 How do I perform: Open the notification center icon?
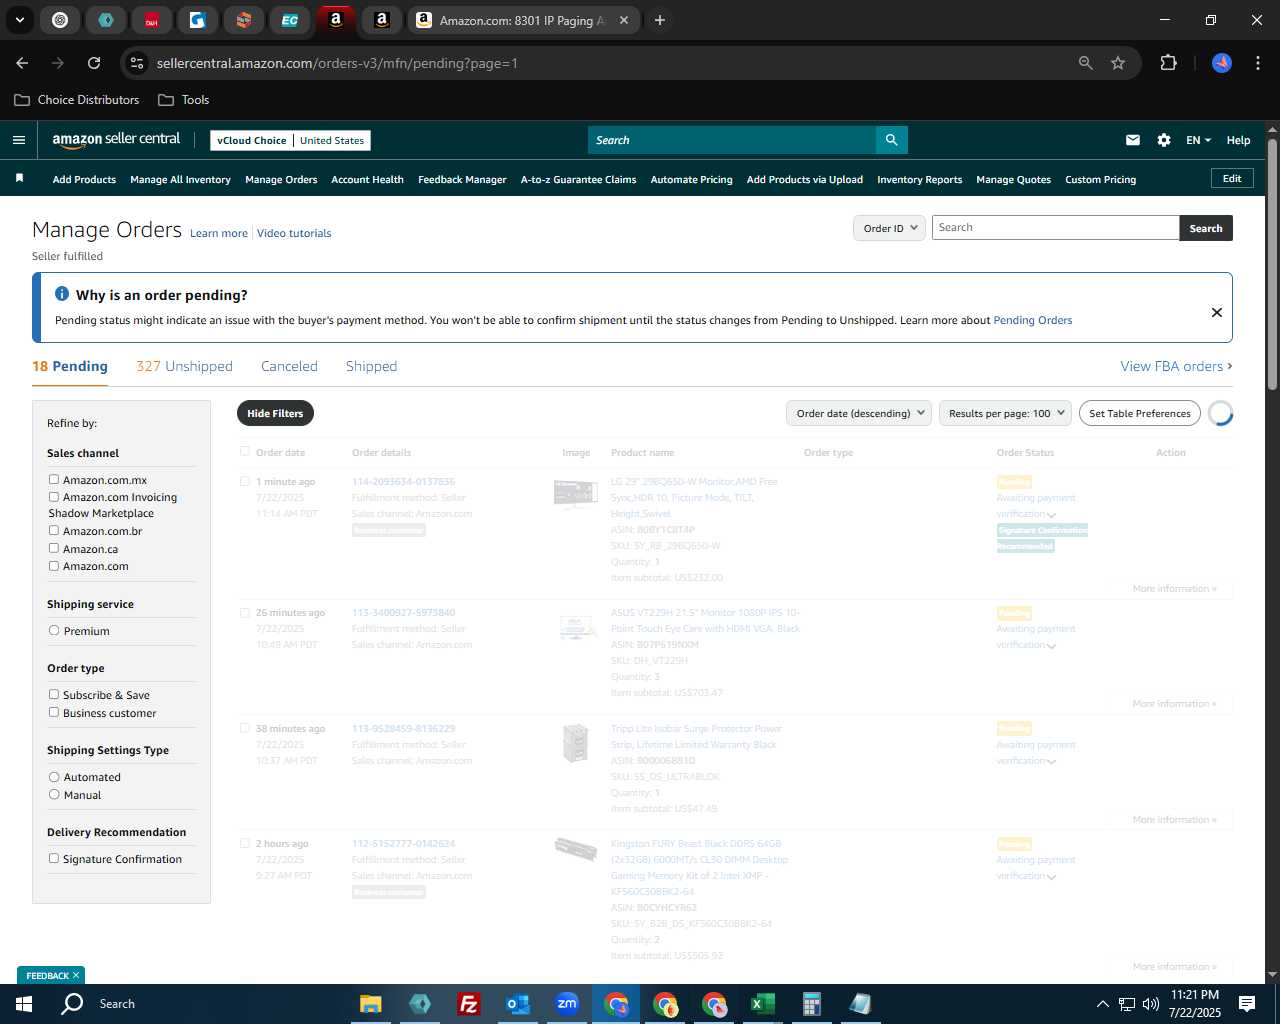[1247, 1003]
